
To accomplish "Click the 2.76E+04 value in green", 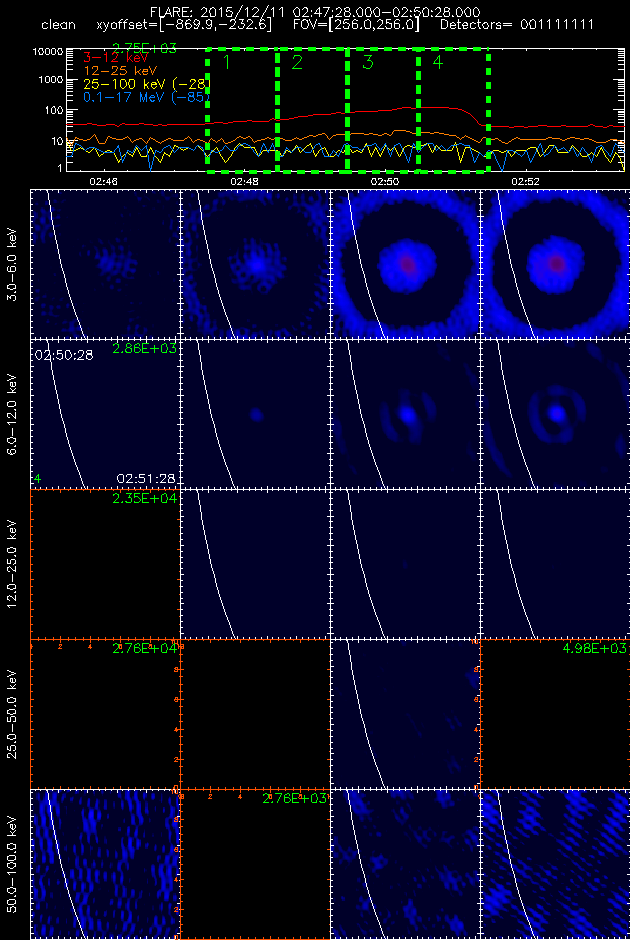I will pos(144,649).
